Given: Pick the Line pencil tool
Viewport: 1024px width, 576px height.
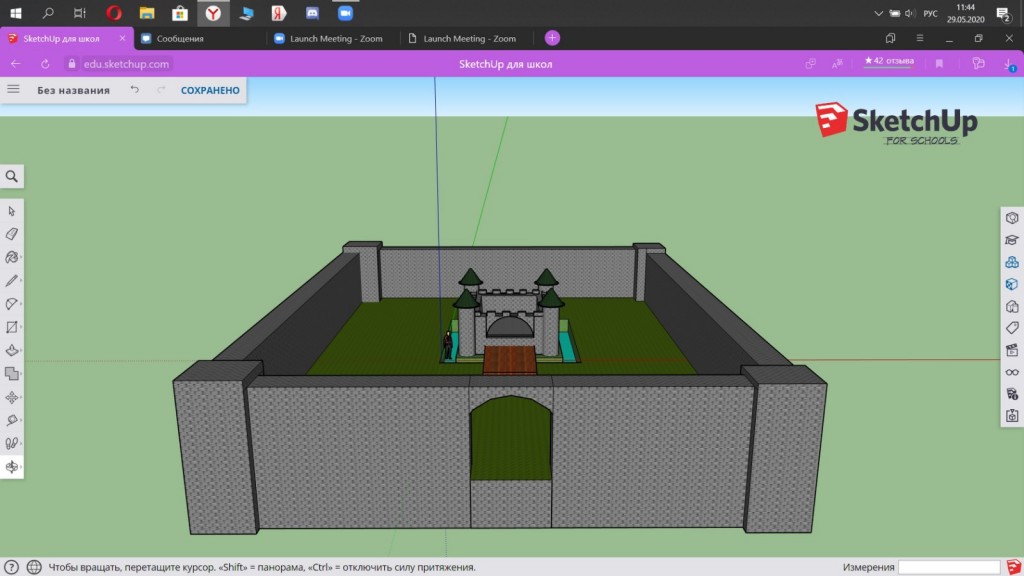Looking at the screenshot, I should coord(12,281).
